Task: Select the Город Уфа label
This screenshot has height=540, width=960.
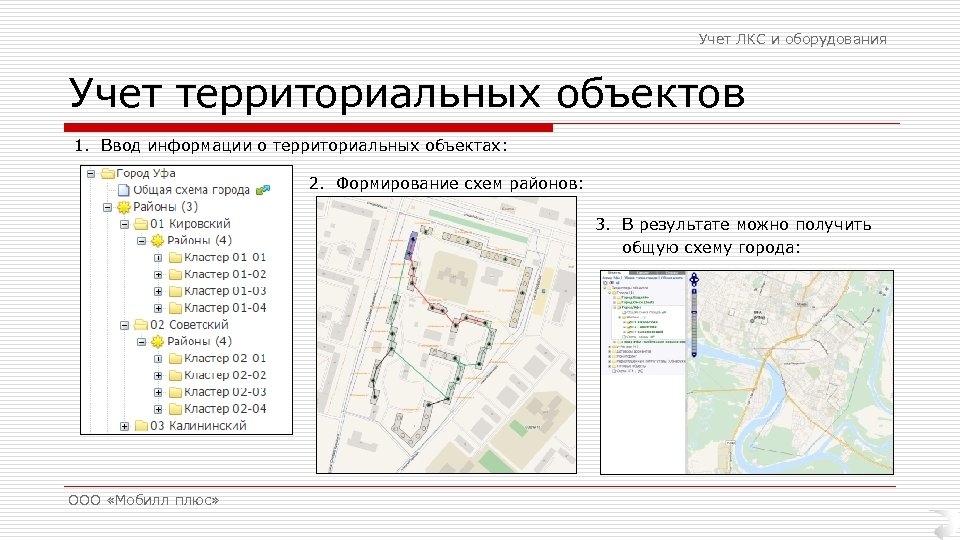Action: click(x=146, y=173)
